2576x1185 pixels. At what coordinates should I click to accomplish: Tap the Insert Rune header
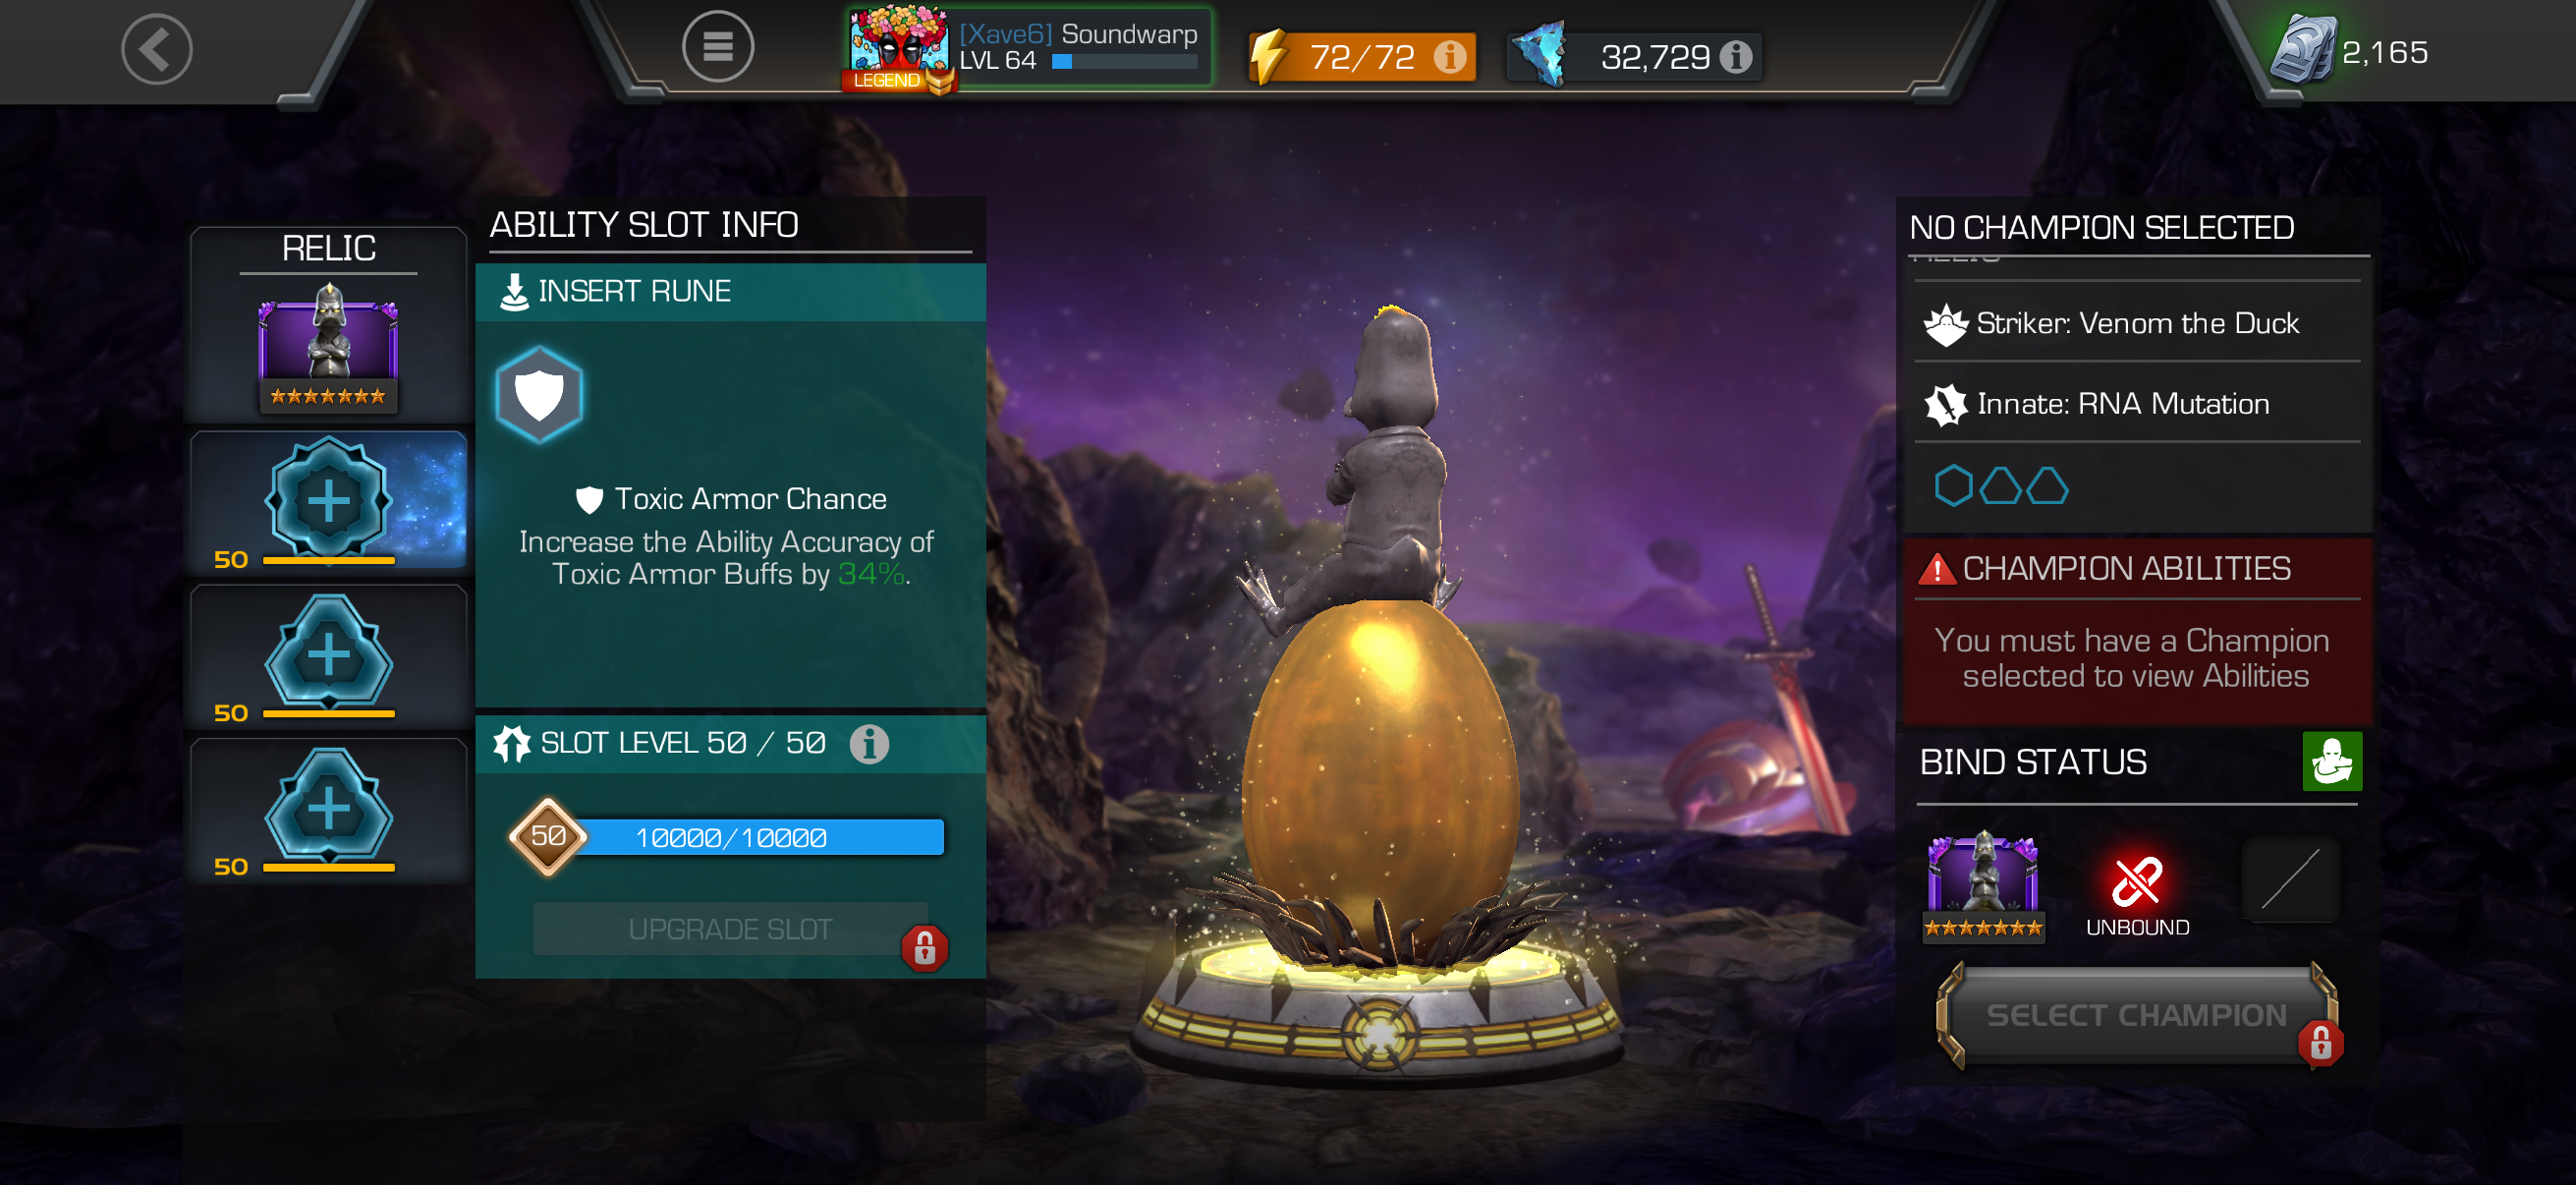tap(730, 292)
